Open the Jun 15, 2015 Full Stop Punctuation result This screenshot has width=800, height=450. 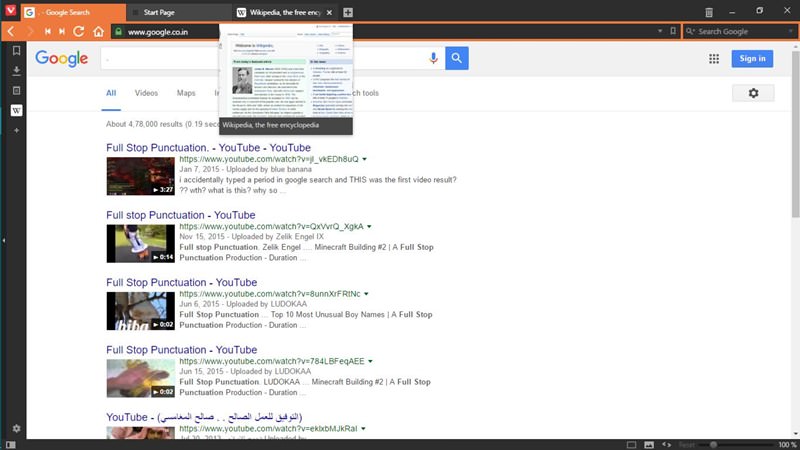pyautogui.click(x=182, y=349)
